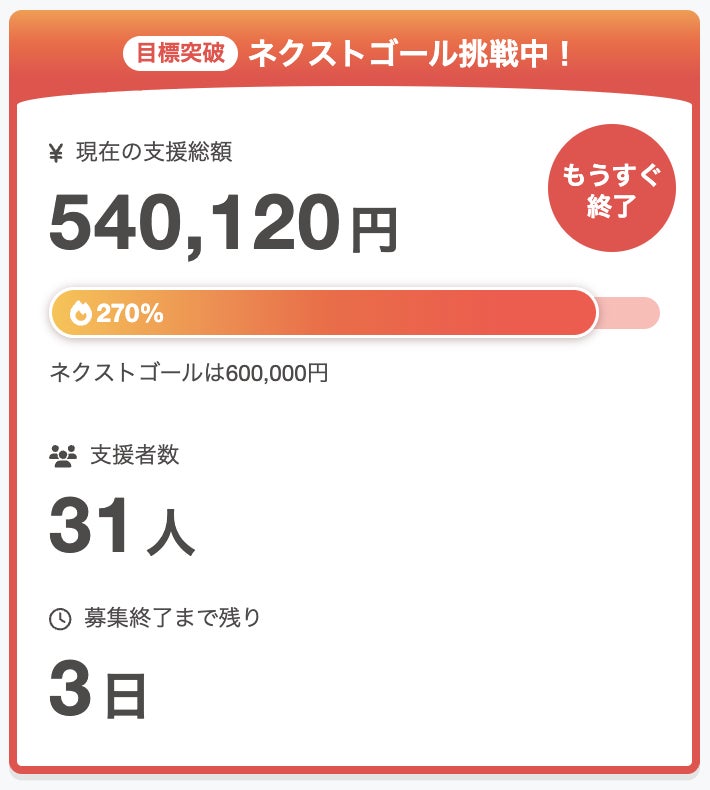710x790 pixels.
Task: Click the 31 supporters count
Action: pos(89,527)
